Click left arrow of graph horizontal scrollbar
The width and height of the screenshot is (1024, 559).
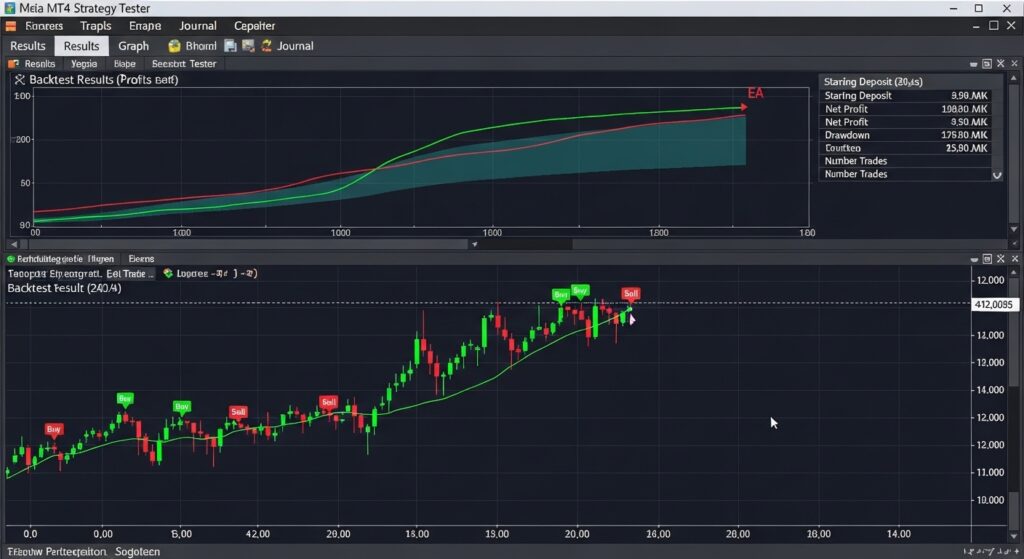click(14, 244)
